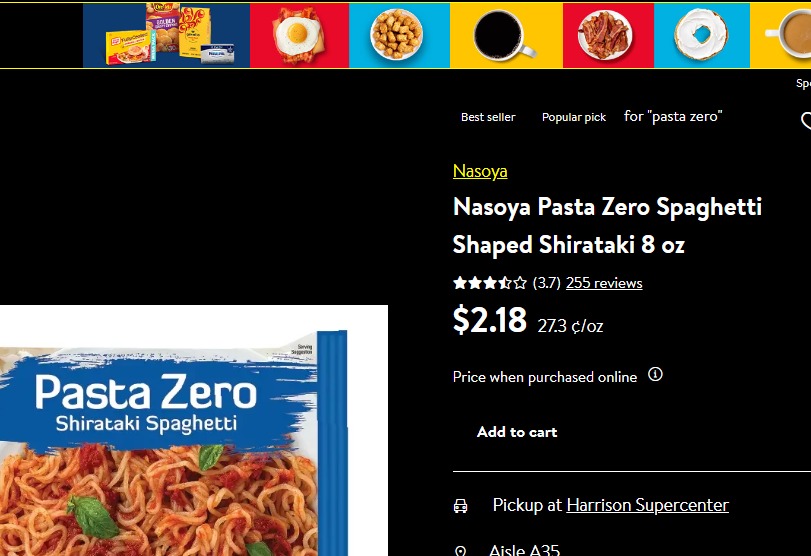Click the tater tots bowl image

[x=399, y=35]
